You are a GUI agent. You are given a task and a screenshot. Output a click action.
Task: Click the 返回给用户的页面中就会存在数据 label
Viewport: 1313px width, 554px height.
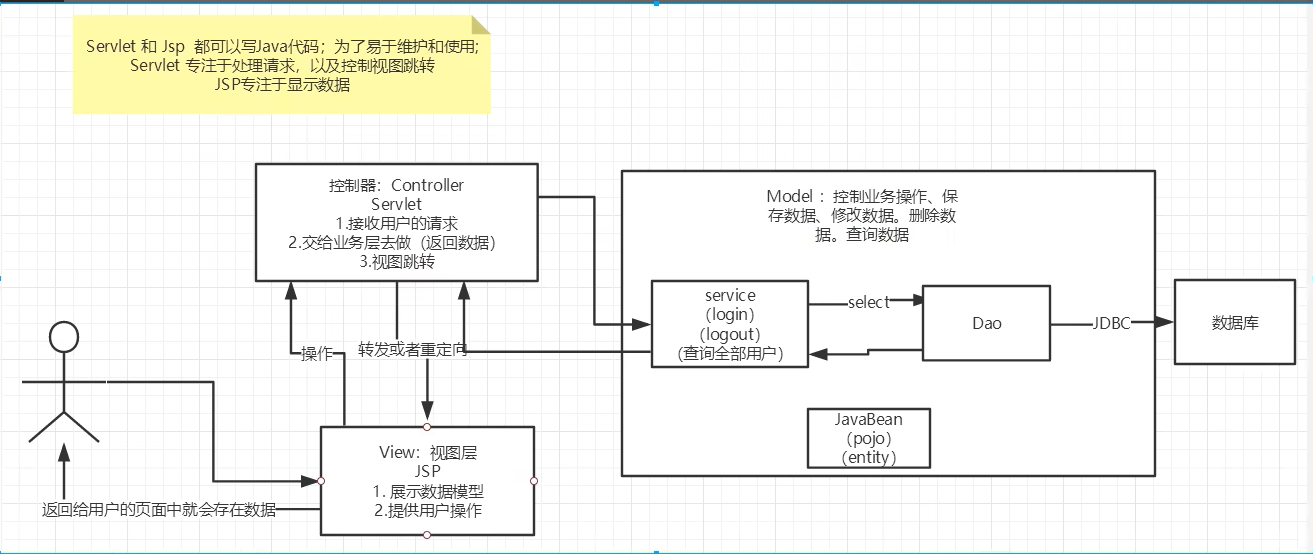tap(159, 509)
